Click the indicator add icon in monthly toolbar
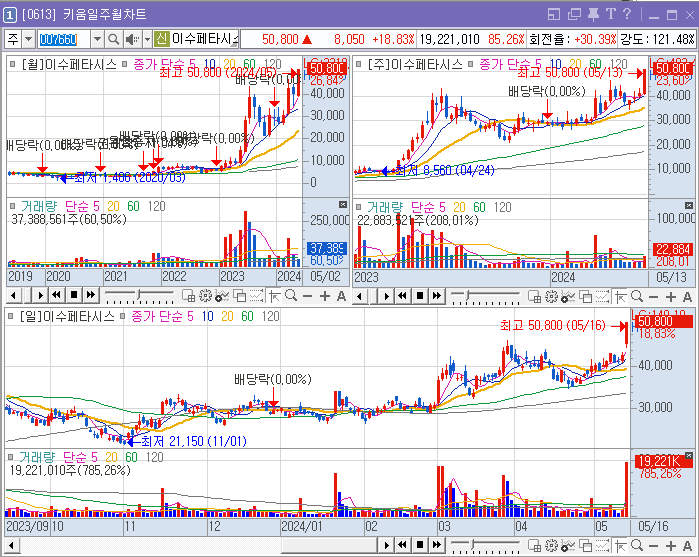699x557 pixels. click(x=222, y=296)
